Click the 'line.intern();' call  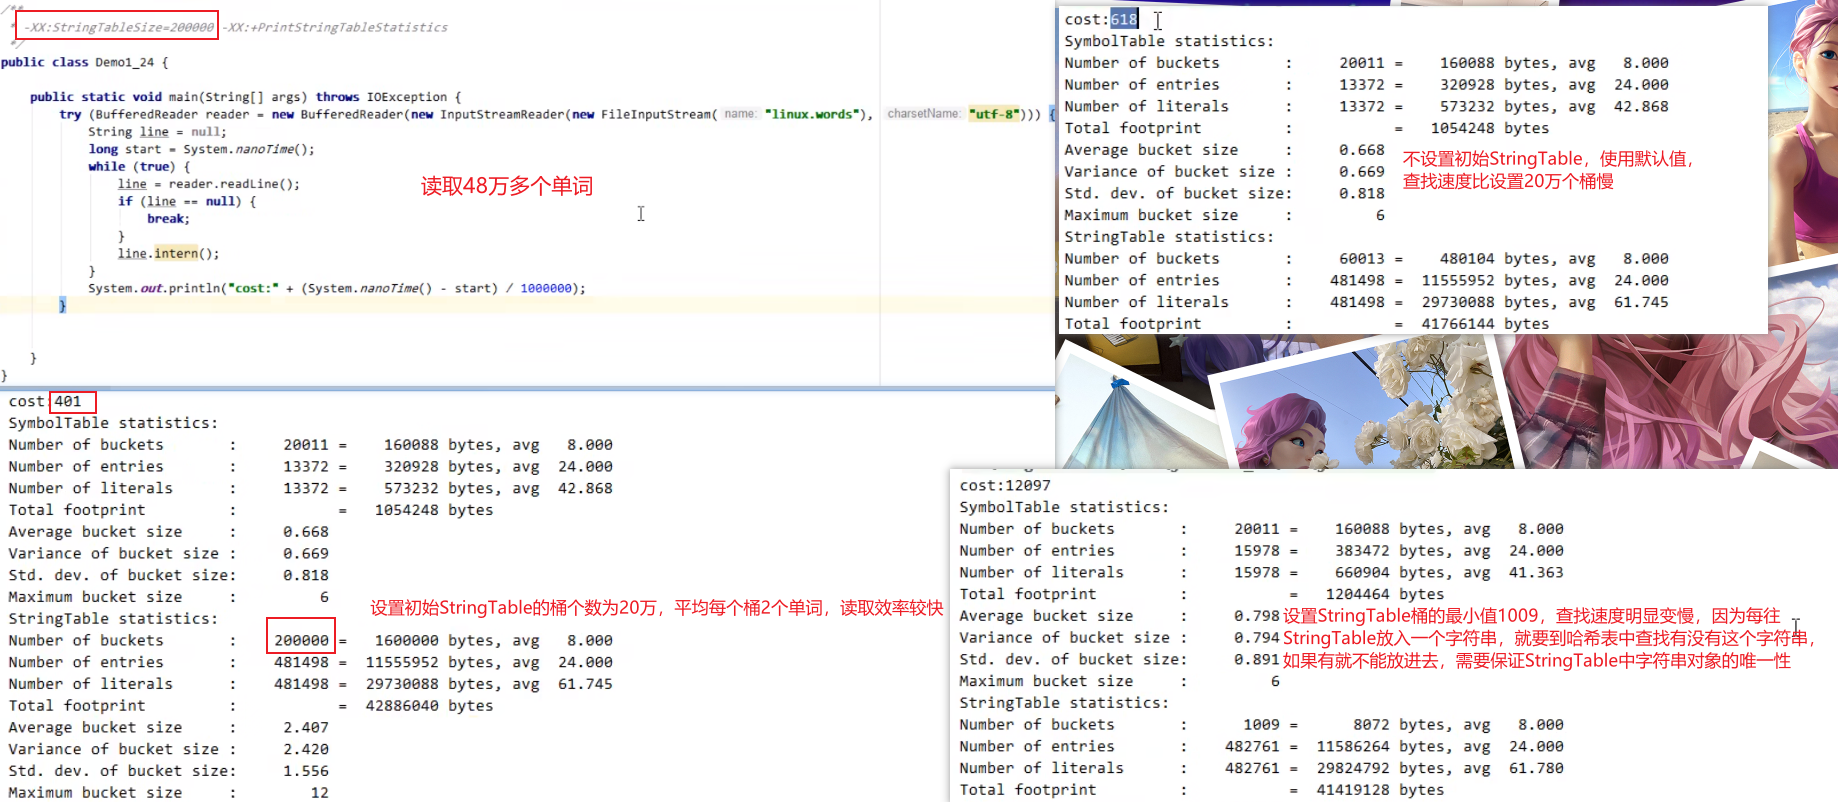click(x=168, y=254)
